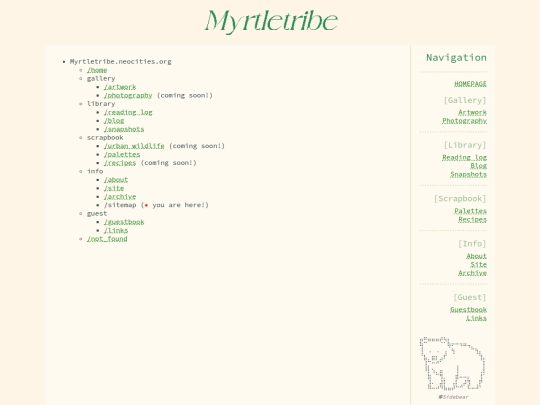Image resolution: width=540 pixels, height=405 pixels.
Task: Go to /guestbook from sitemap list
Action: point(124,222)
